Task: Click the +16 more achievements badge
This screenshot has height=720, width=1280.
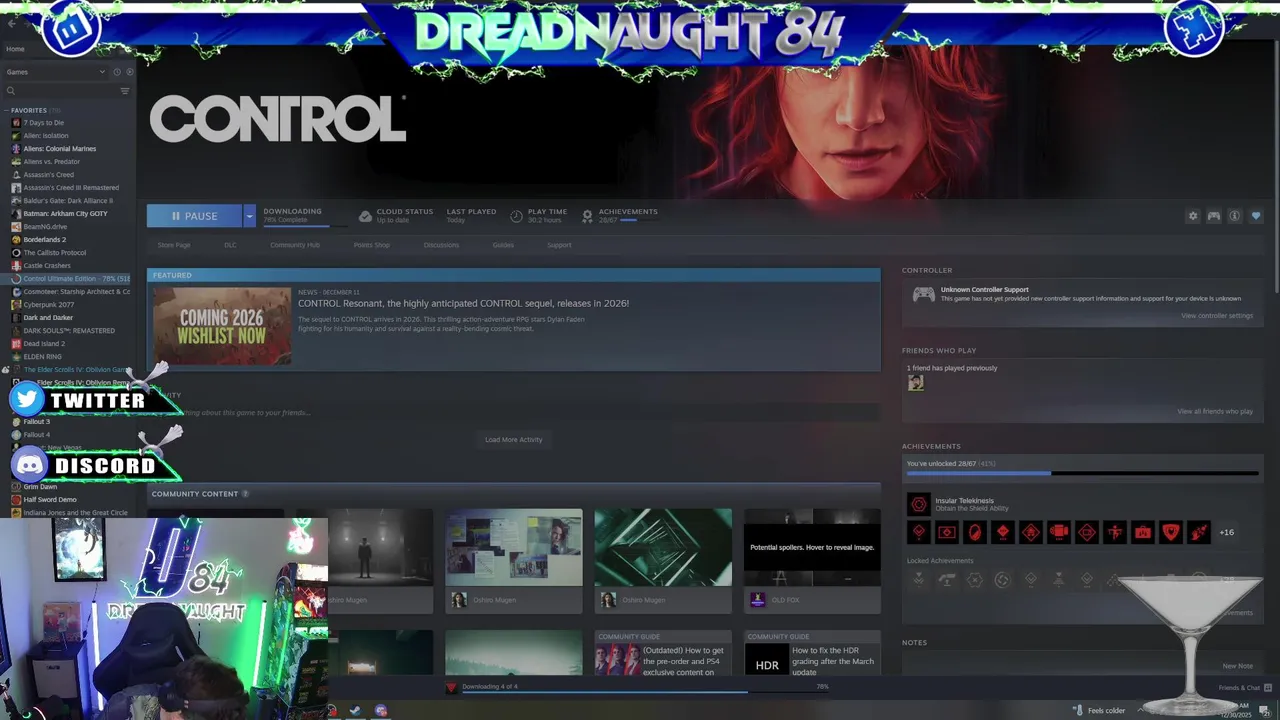Action: coord(1226,532)
